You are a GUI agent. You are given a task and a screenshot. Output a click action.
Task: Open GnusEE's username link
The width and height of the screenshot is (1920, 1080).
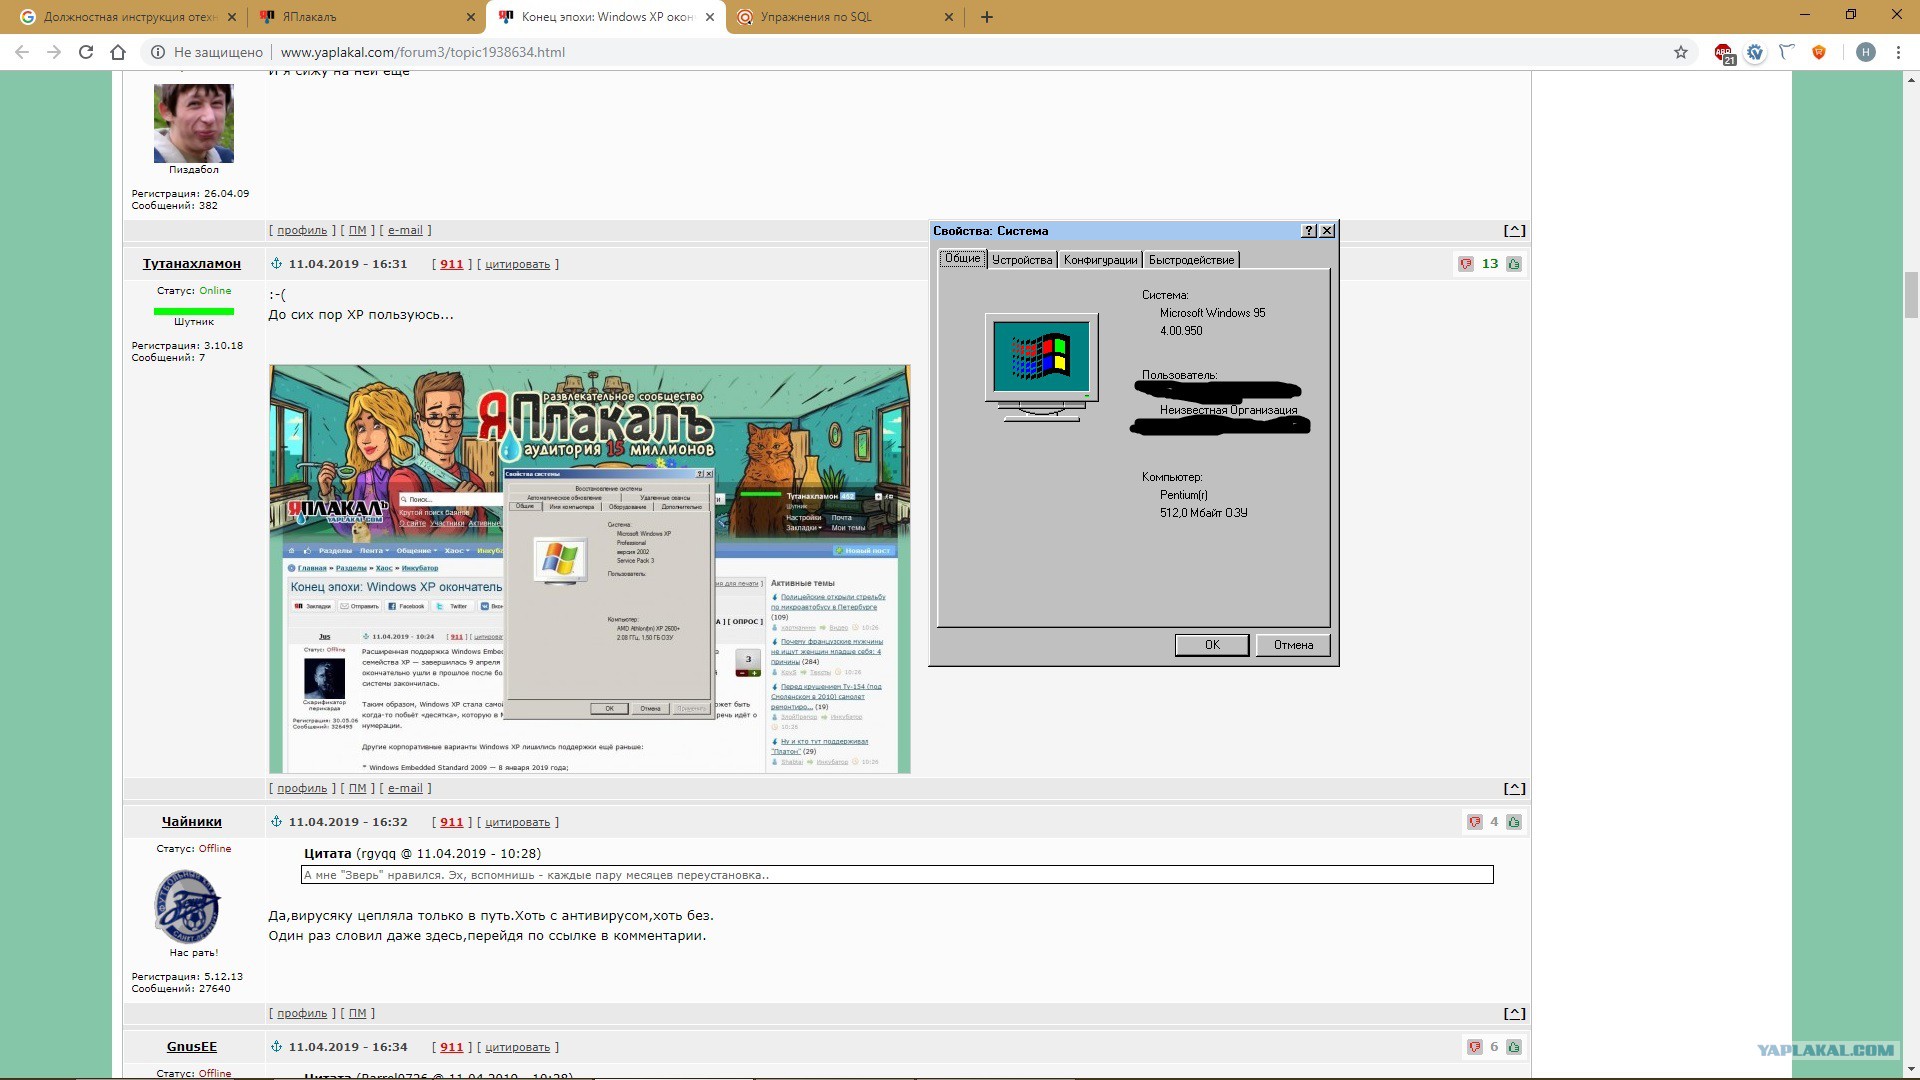point(192,1047)
